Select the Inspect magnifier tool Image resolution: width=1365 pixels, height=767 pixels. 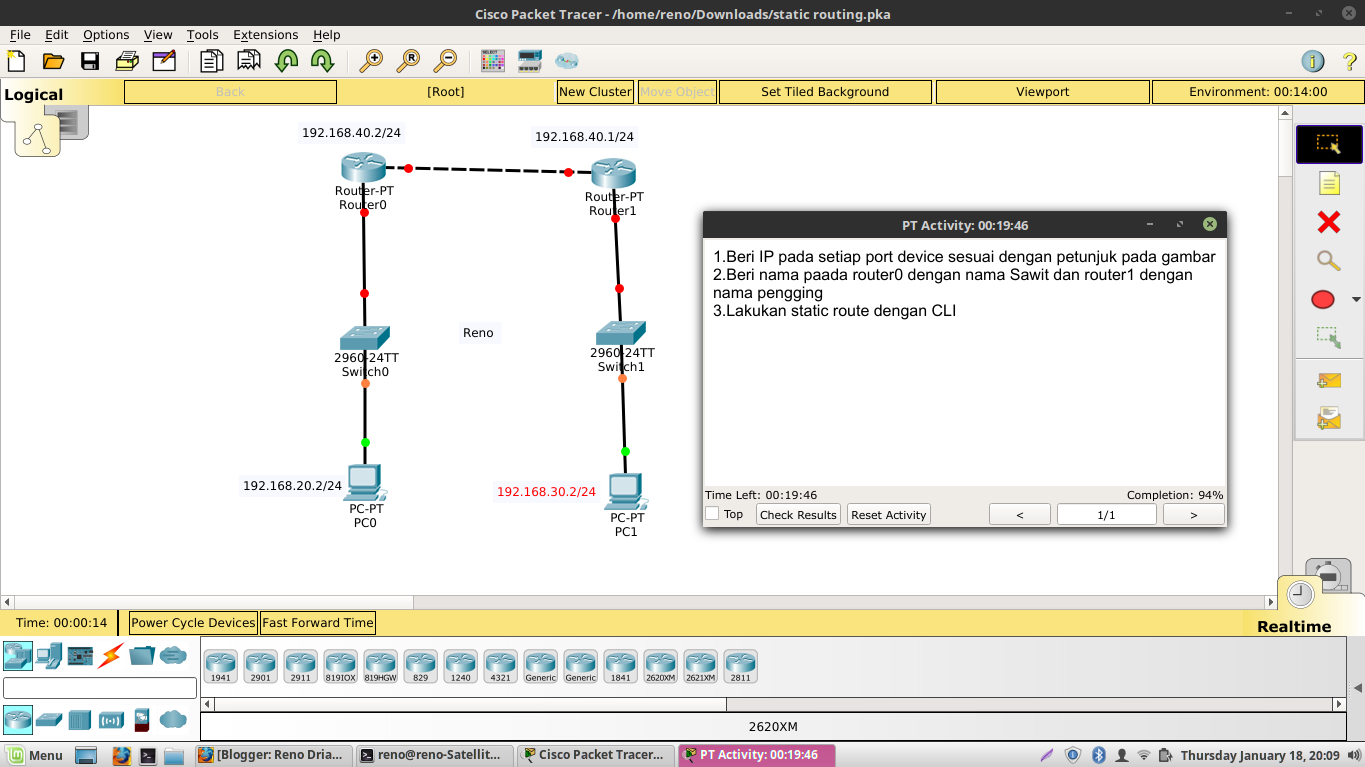(1328, 261)
